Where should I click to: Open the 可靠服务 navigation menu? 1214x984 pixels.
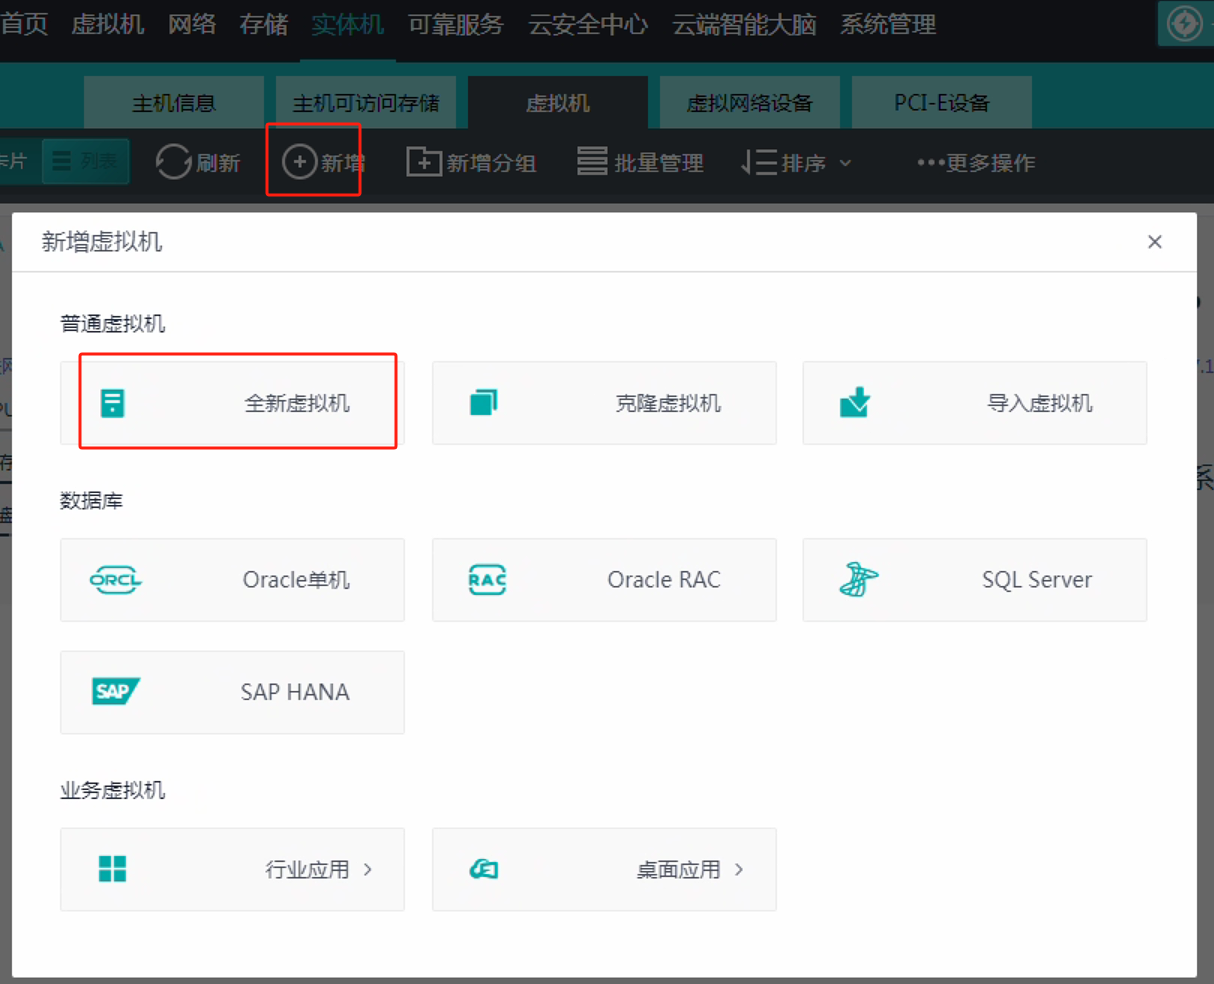(456, 24)
